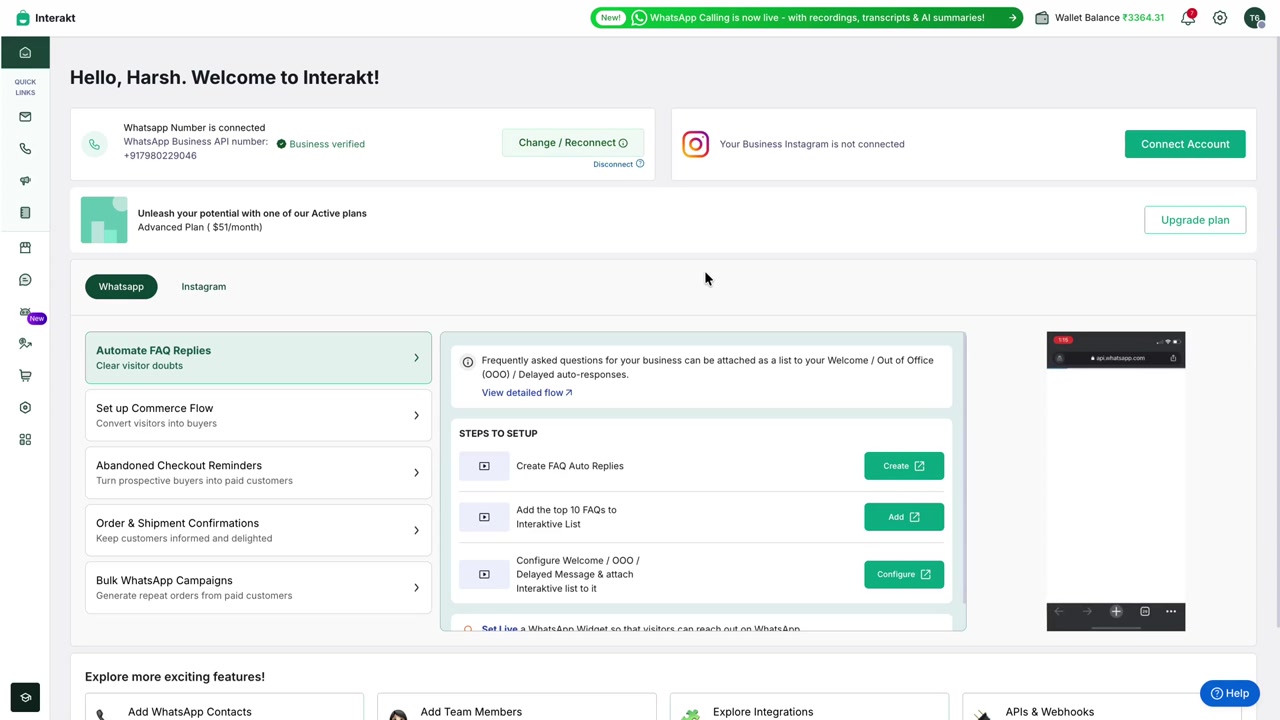Open View detailed flow link
This screenshot has height=720, width=1280.
(x=527, y=393)
